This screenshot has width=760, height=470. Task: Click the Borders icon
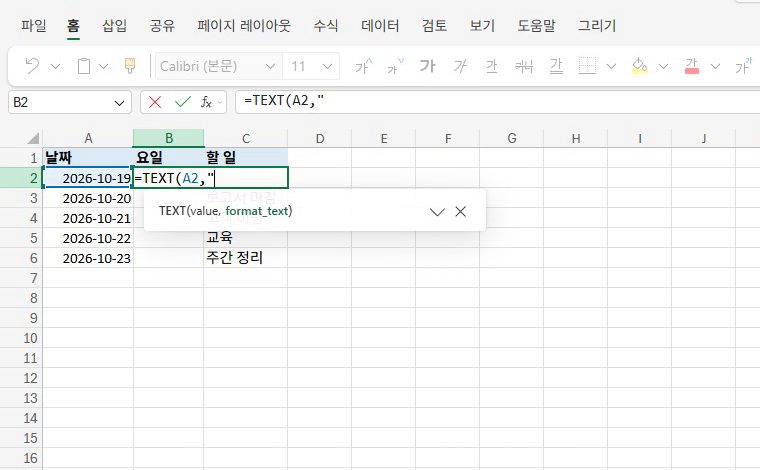(x=587, y=65)
